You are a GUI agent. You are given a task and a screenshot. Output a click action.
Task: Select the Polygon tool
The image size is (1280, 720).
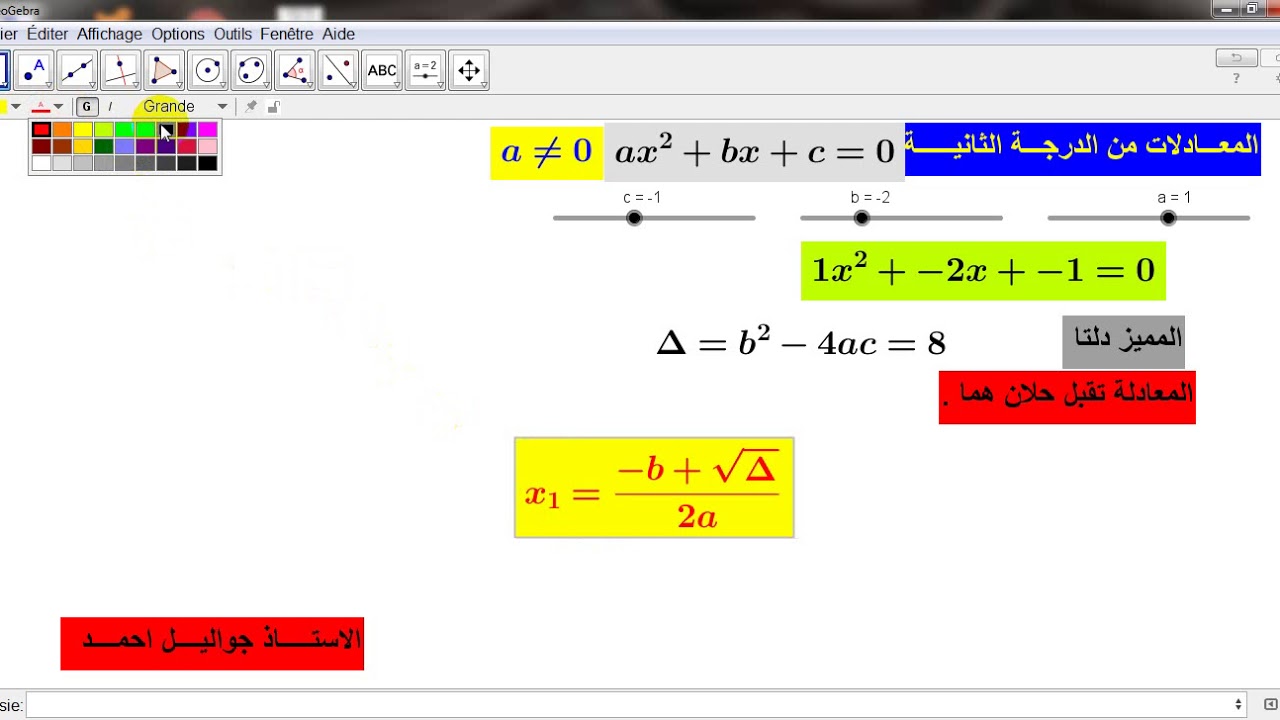coord(165,70)
